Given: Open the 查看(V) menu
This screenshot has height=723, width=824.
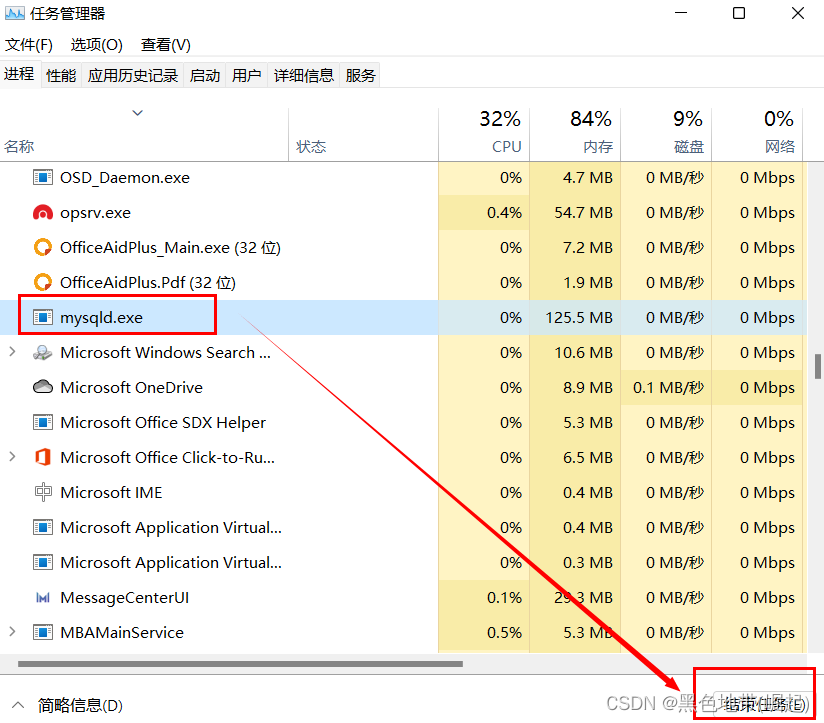Looking at the screenshot, I should click(166, 45).
